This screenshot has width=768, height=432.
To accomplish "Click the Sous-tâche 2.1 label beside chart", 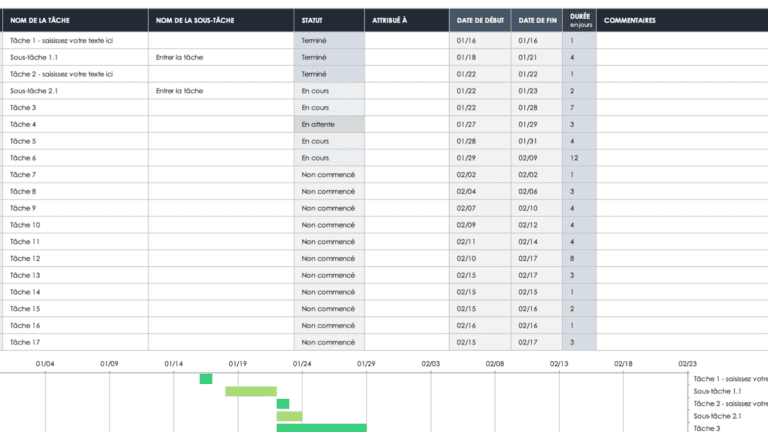I will click(x=717, y=416).
